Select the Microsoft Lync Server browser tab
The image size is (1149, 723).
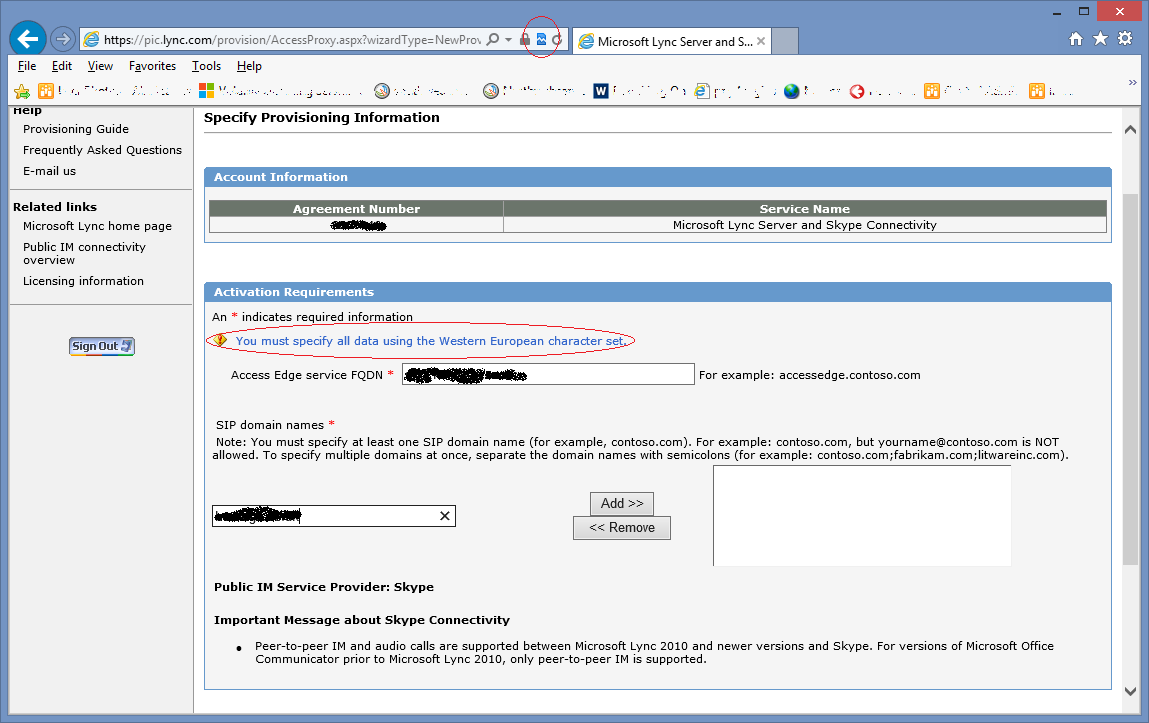pos(673,42)
